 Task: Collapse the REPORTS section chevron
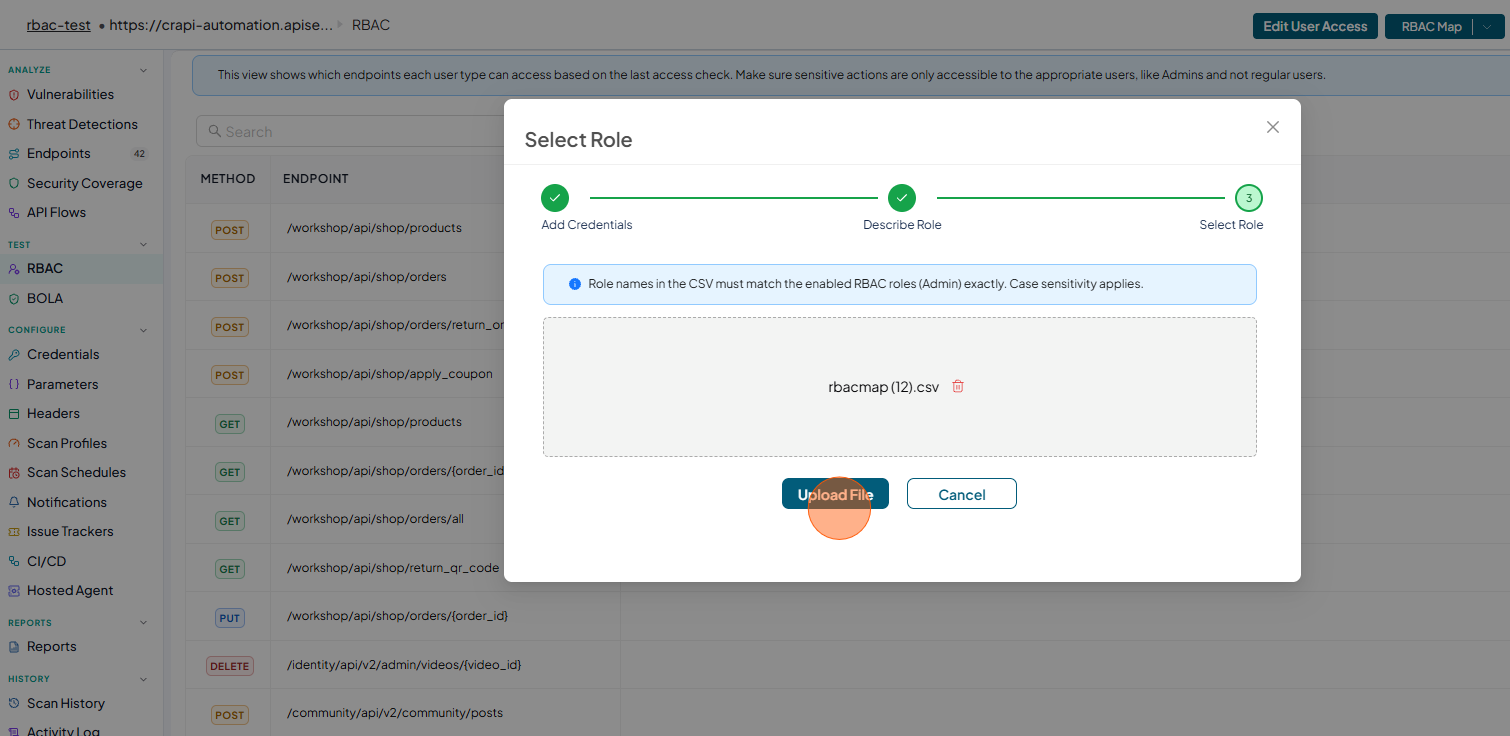143,622
